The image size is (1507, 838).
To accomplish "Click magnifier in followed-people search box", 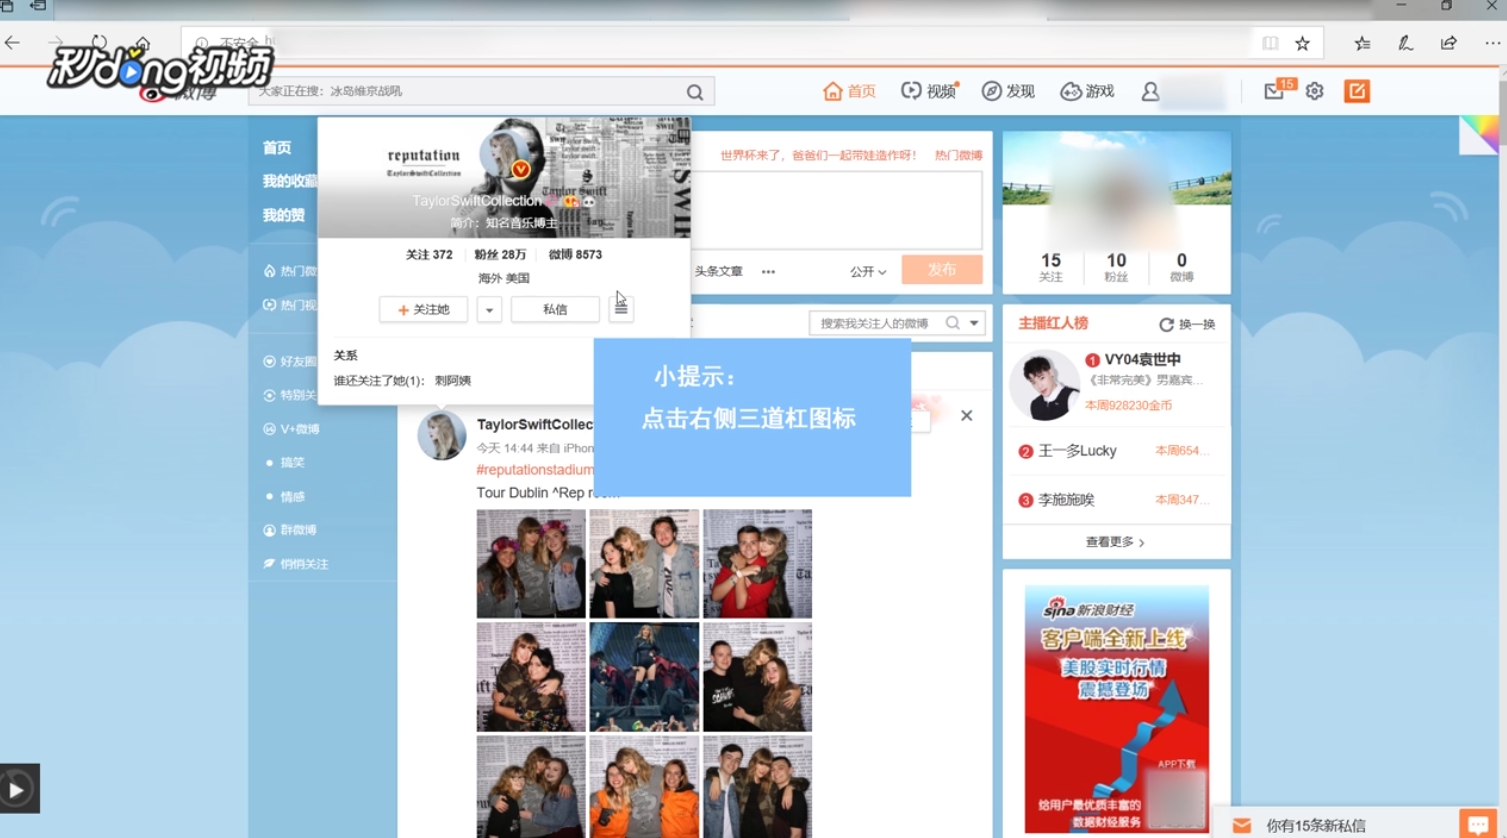I will click(953, 323).
